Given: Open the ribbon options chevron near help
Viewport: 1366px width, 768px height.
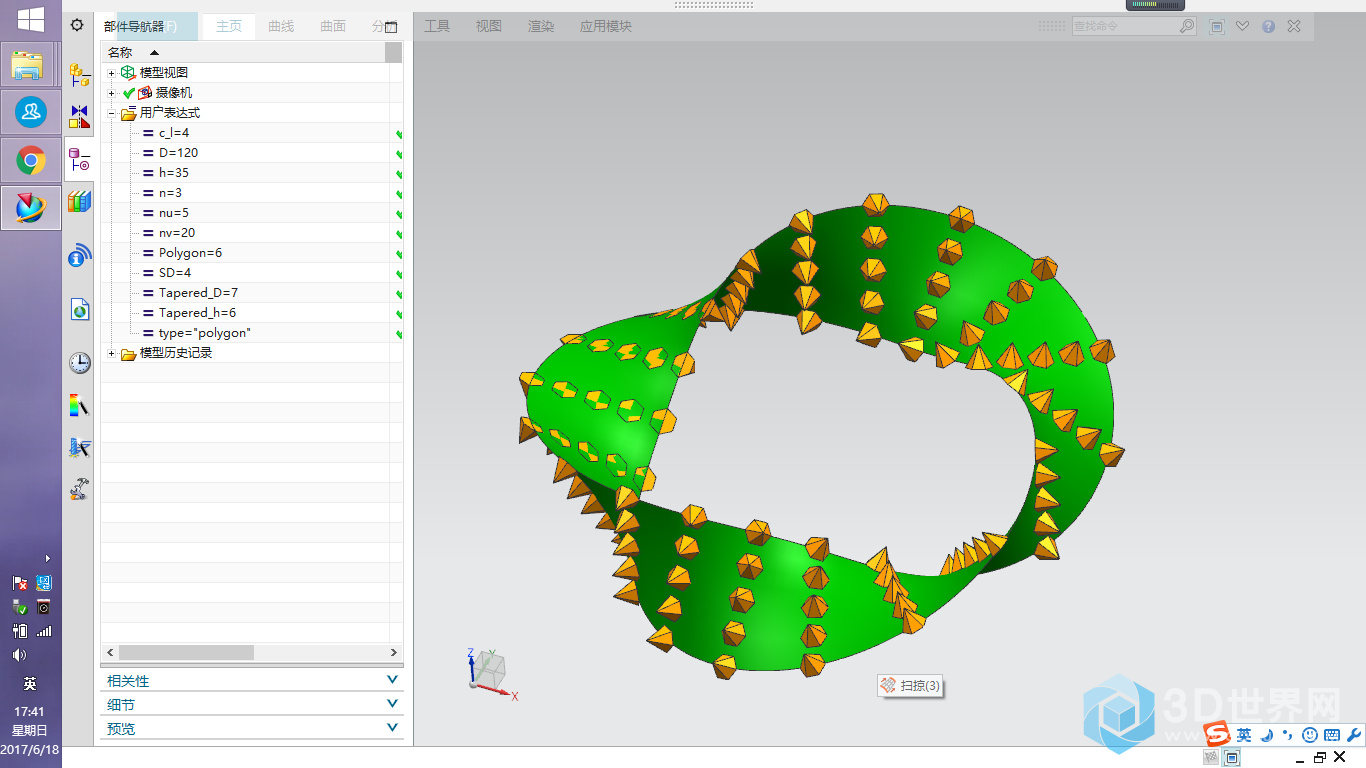Looking at the screenshot, I should 1242,27.
